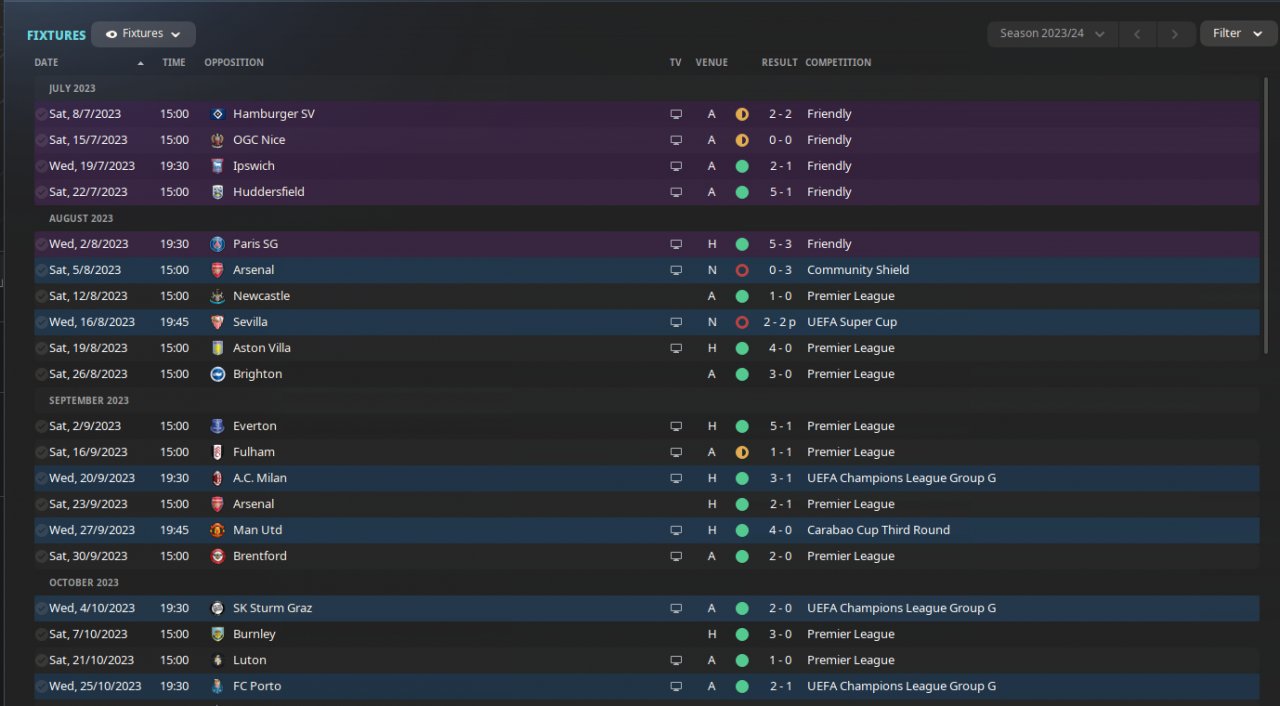Click the red loss indicator for Arsenal result

[742, 270]
